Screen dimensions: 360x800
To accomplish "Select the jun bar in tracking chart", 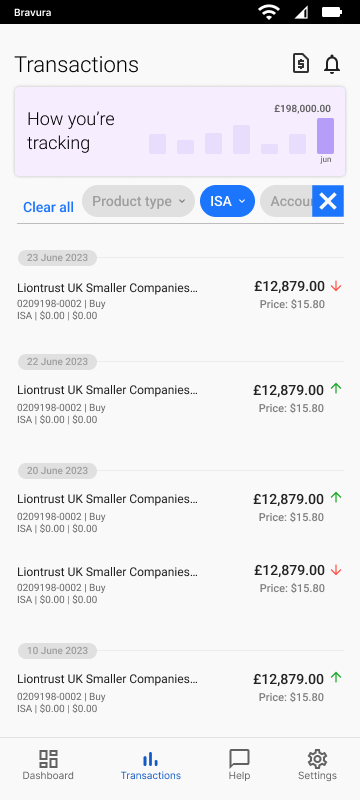I will 325,136.
